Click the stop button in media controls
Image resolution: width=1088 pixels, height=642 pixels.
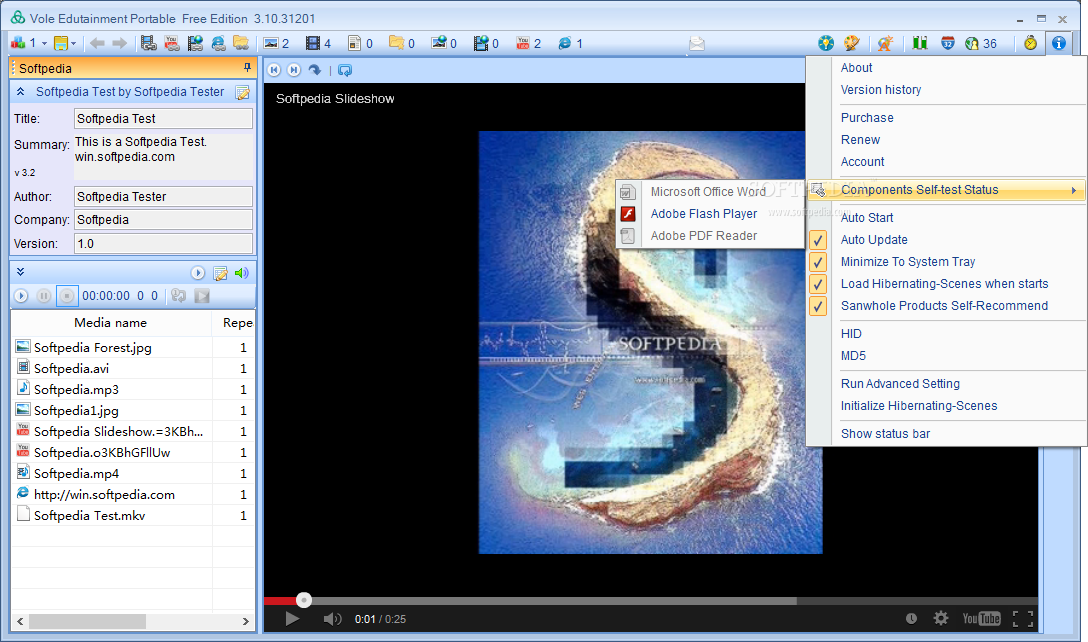pos(67,296)
